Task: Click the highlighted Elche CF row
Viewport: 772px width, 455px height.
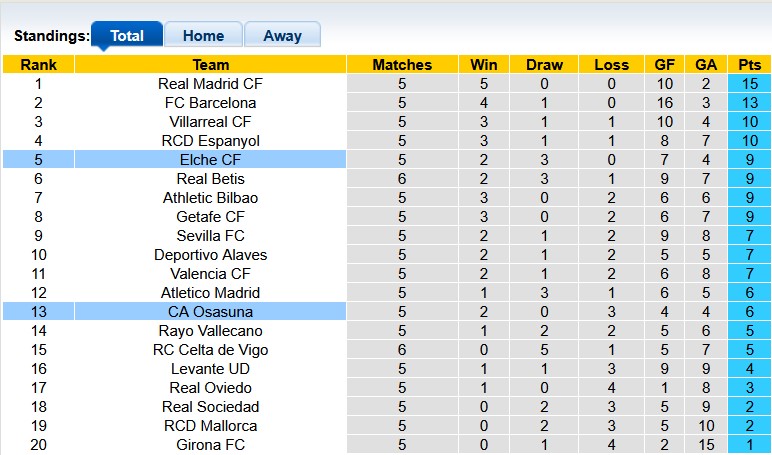Action: [x=210, y=160]
